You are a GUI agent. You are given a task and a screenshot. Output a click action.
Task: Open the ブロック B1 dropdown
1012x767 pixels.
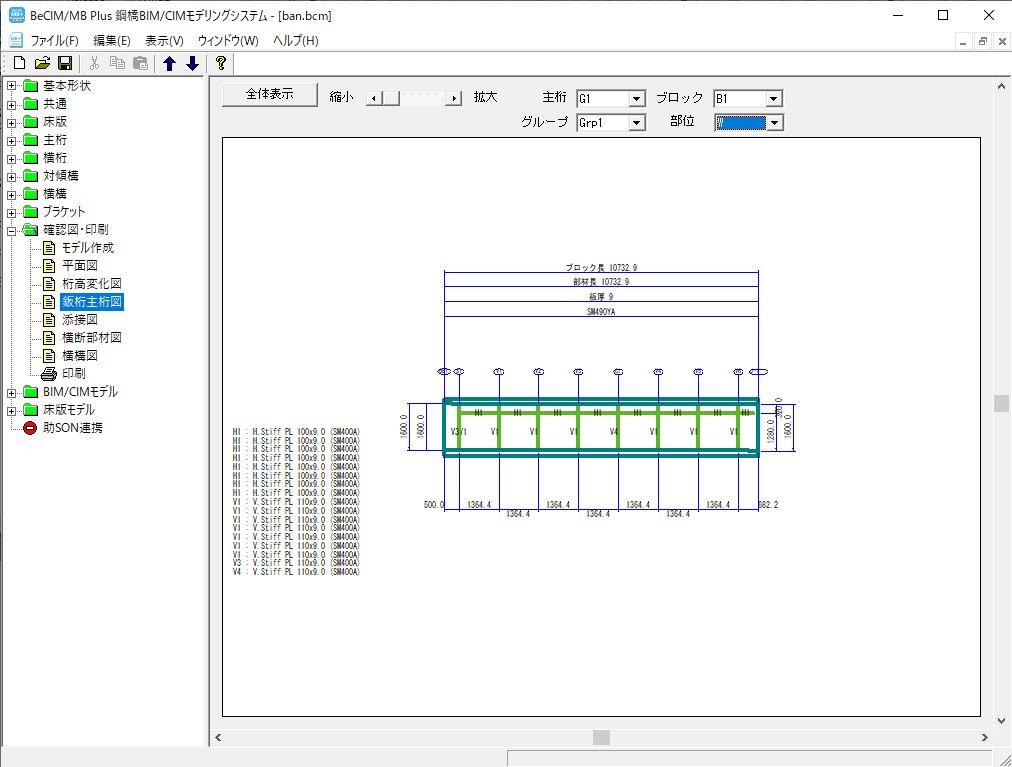click(x=773, y=99)
